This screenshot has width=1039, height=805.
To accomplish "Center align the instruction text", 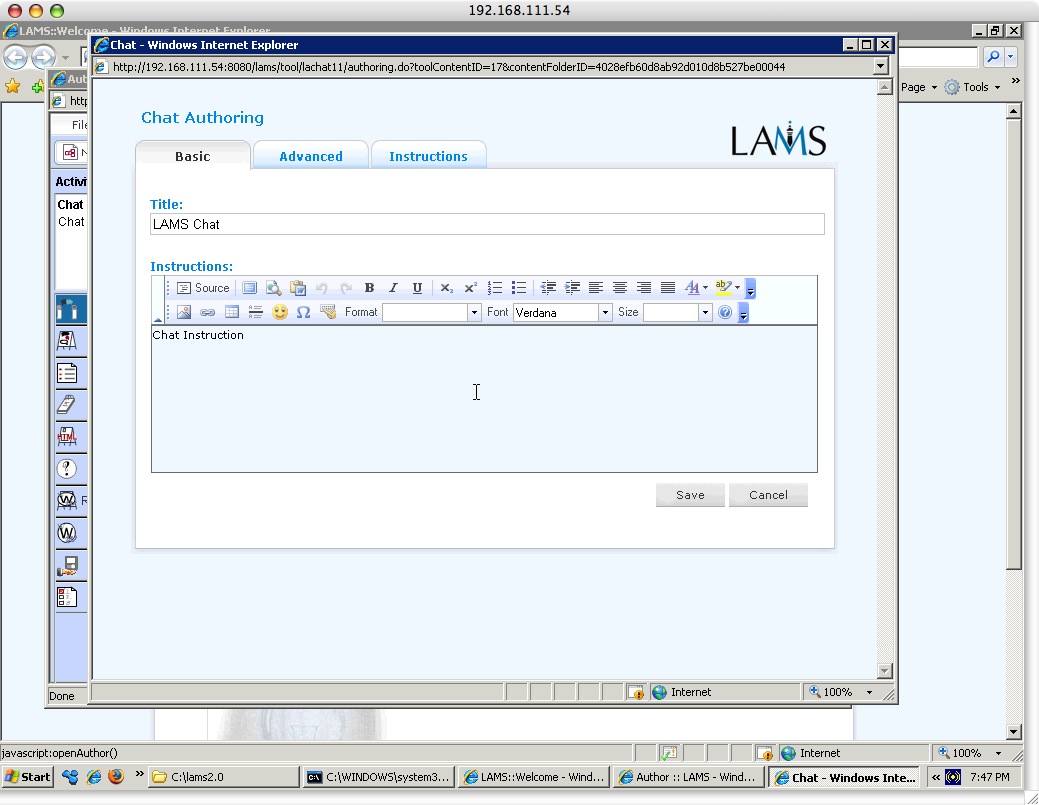I will click(x=620, y=288).
